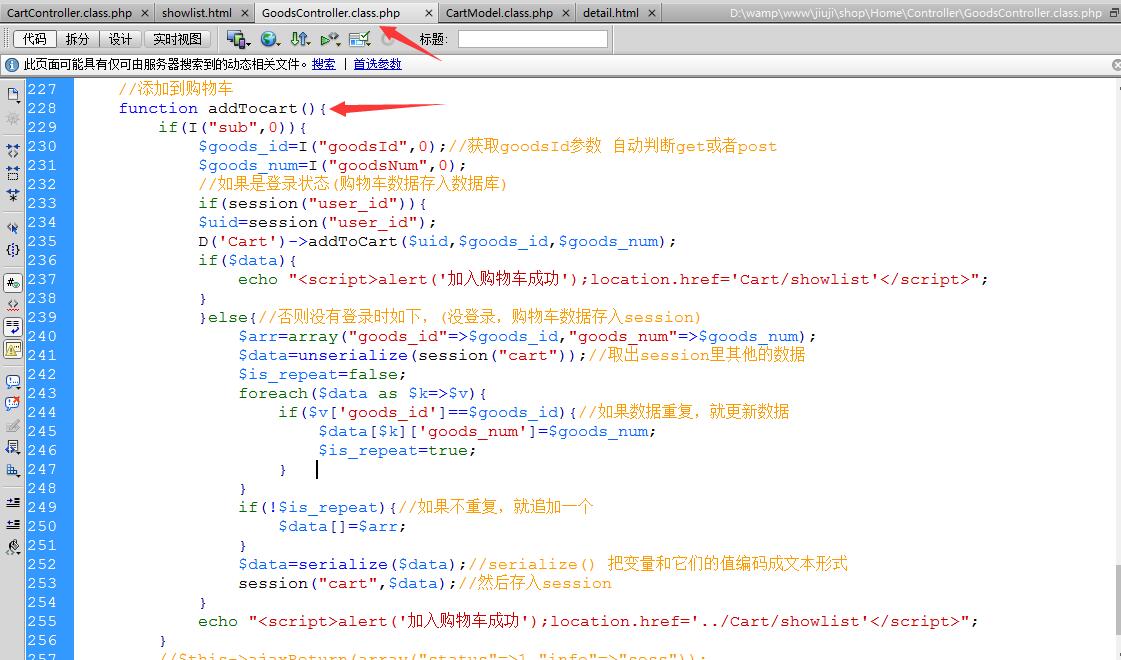Click the Remove Comment icon

(x=13, y=404)
